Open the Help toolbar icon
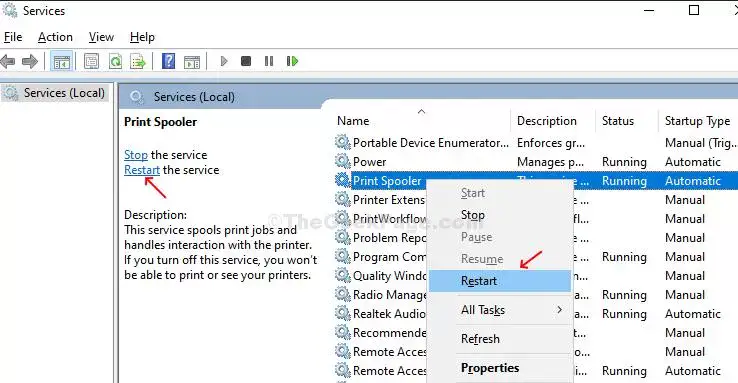 pyautogui.click(x=168, y=61)
